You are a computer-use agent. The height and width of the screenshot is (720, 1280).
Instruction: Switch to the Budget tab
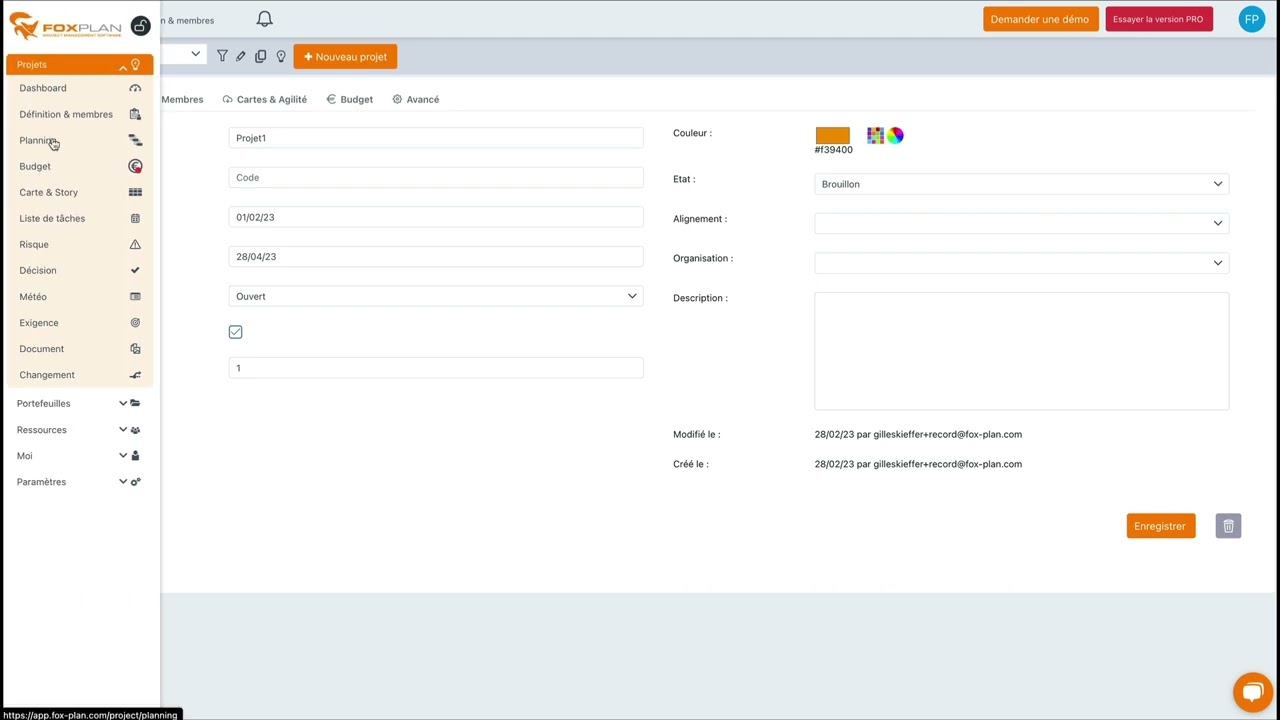point(350,99)
